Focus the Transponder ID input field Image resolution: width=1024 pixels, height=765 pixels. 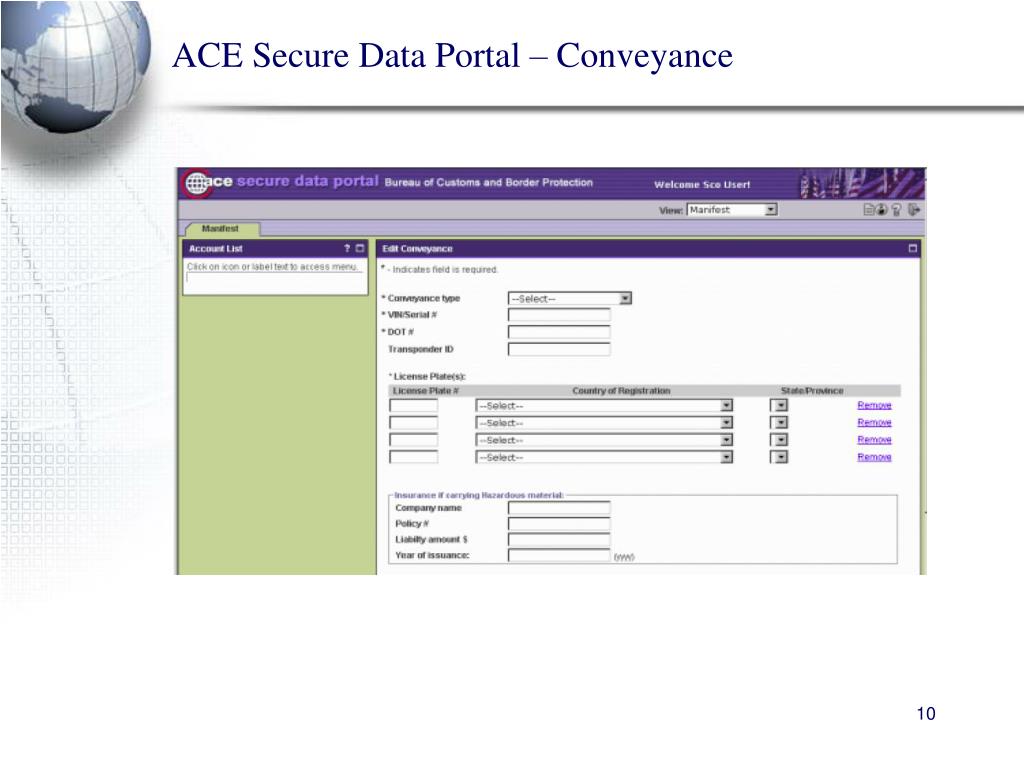559,349
